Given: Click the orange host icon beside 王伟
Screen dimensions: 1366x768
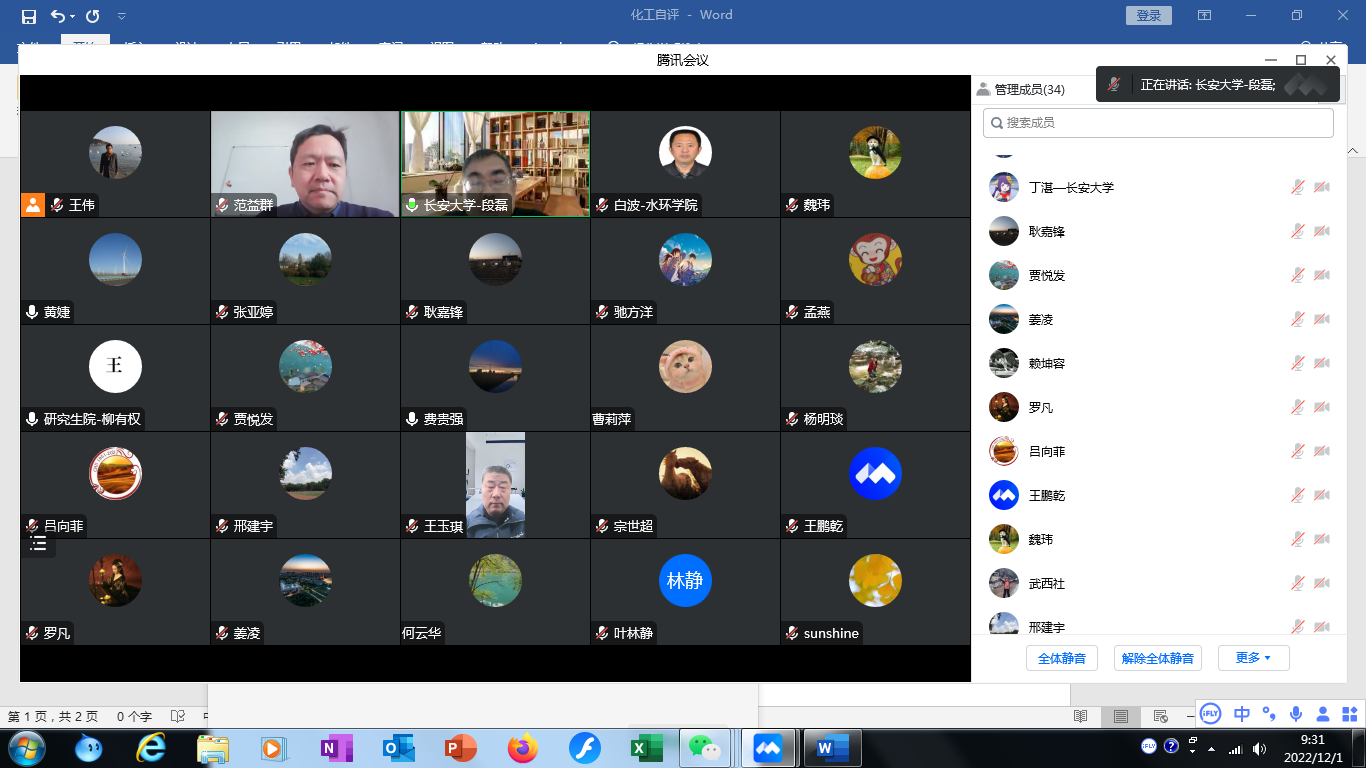Looking at the screenshot, I should pos(33,205).
